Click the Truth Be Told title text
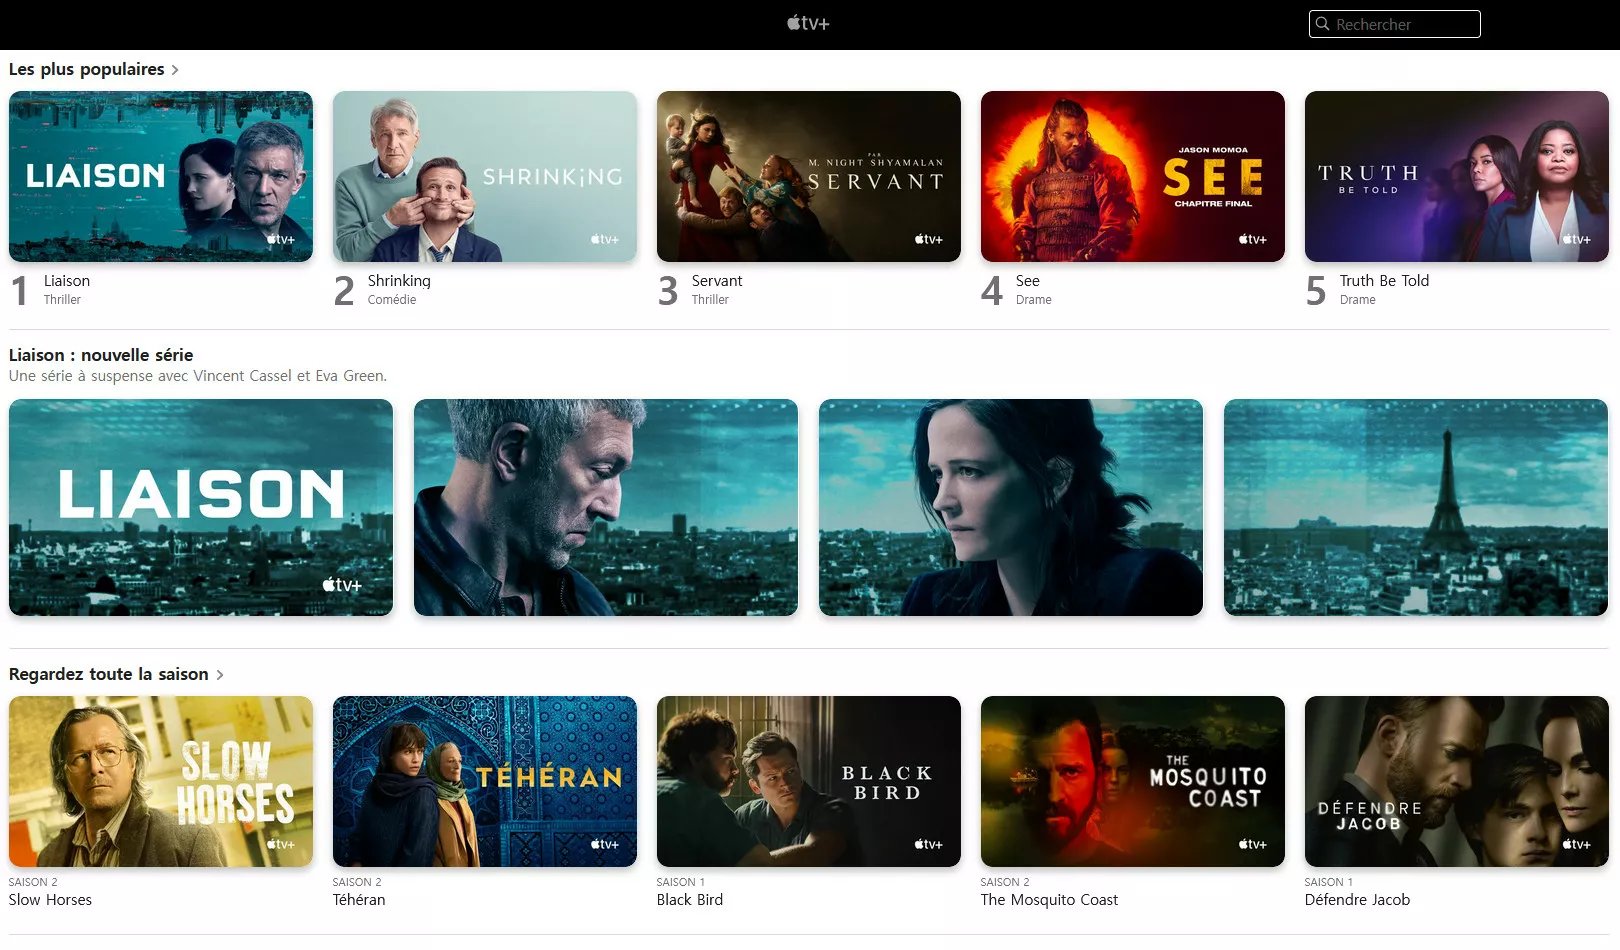The image size is (1620, 950). (1384, 281)
